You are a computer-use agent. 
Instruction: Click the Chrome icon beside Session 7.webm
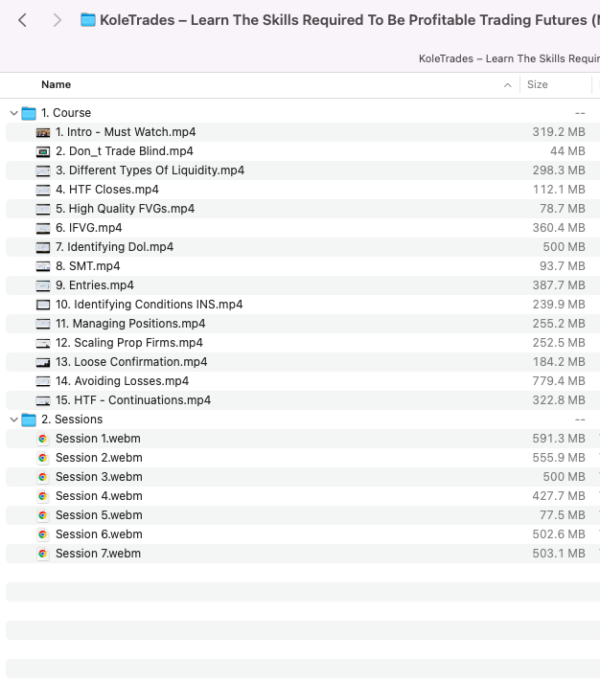43,554
